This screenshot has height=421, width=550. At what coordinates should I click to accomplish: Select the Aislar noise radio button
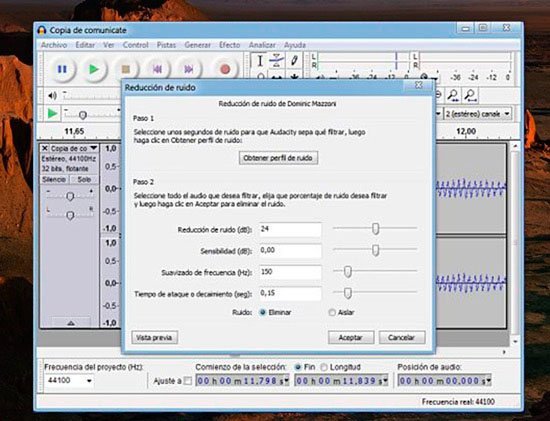coord(332,312)
